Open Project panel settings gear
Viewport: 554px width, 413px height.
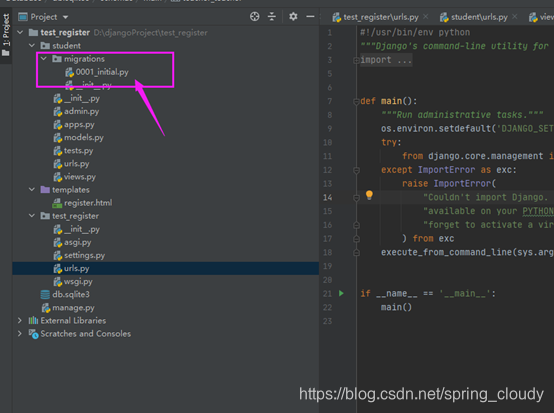[293, 17]
